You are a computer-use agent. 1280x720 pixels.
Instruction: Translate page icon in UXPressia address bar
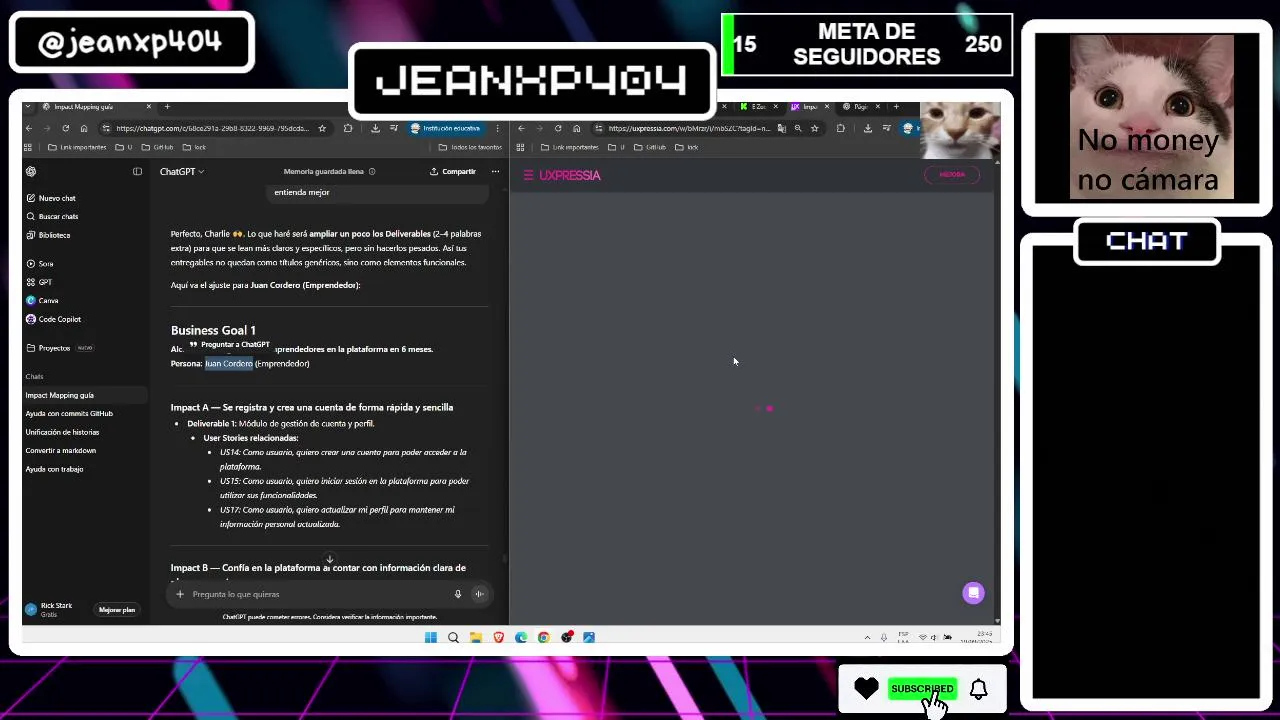[x=784, y=128]
